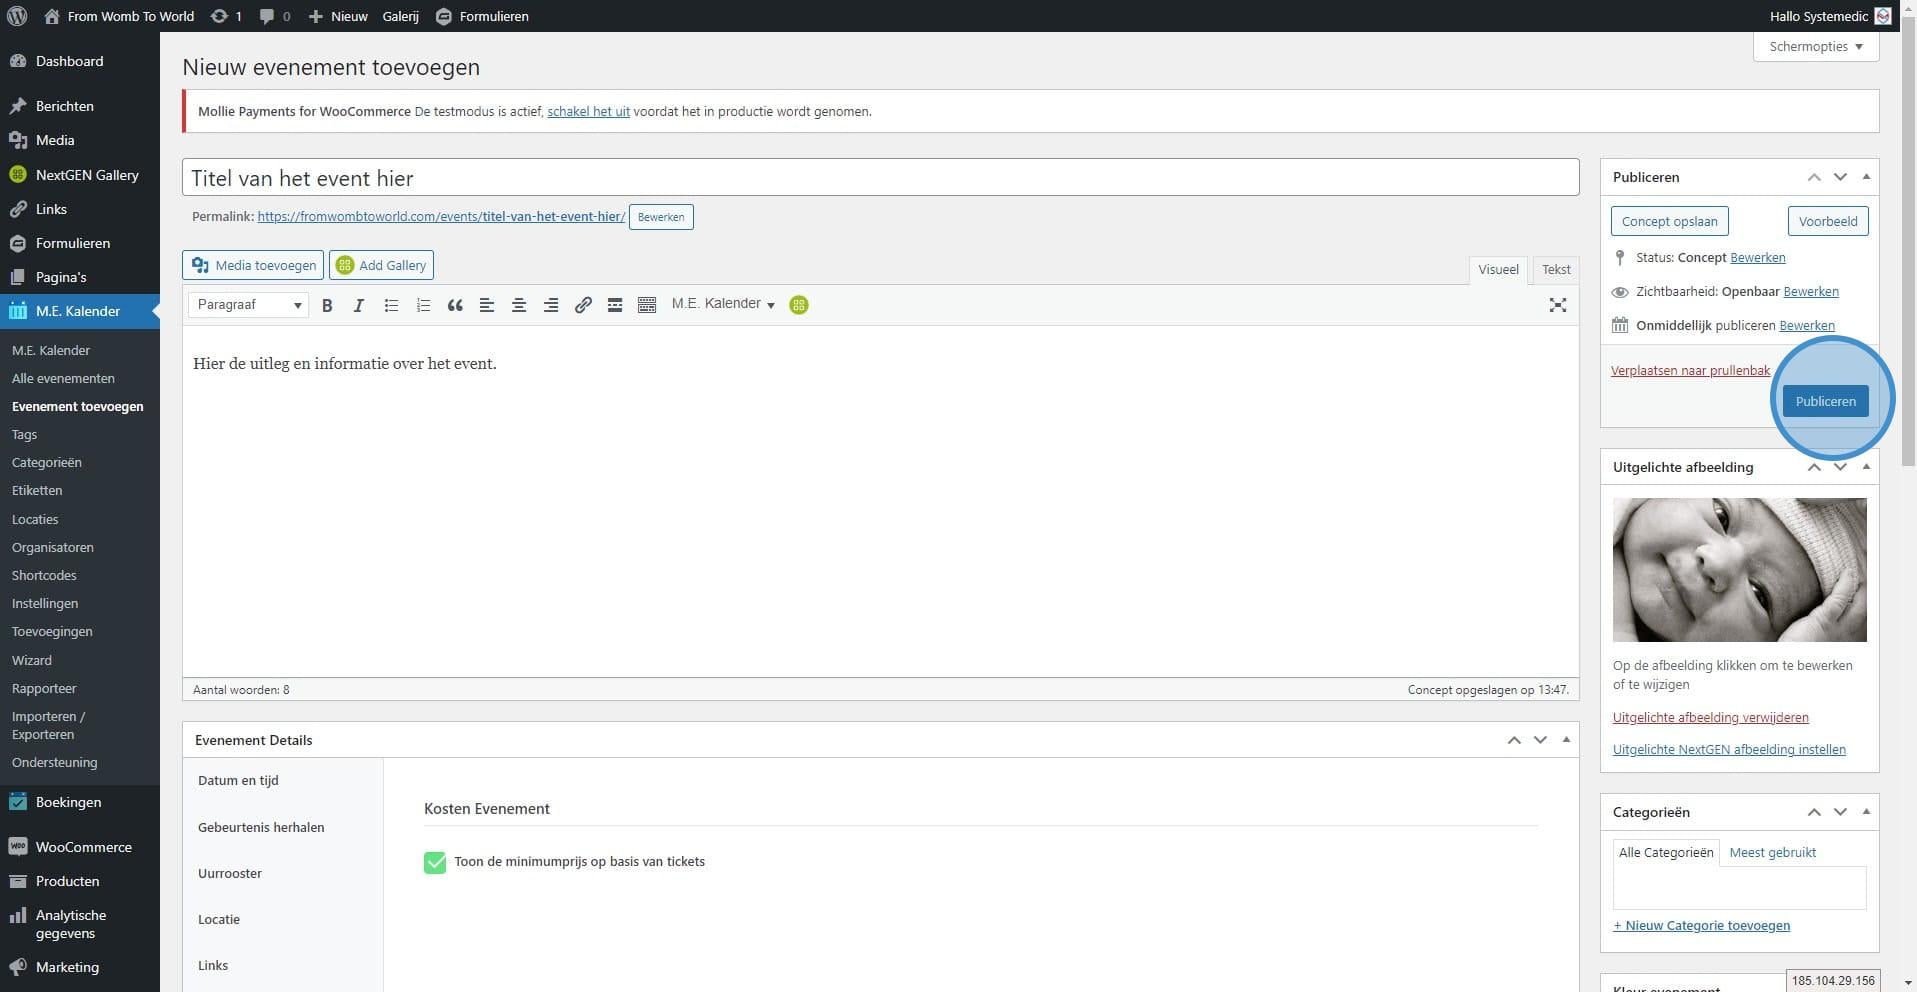This screenshot has height=992, width=1917.
Task: Align text right
Action: [551, 305]
